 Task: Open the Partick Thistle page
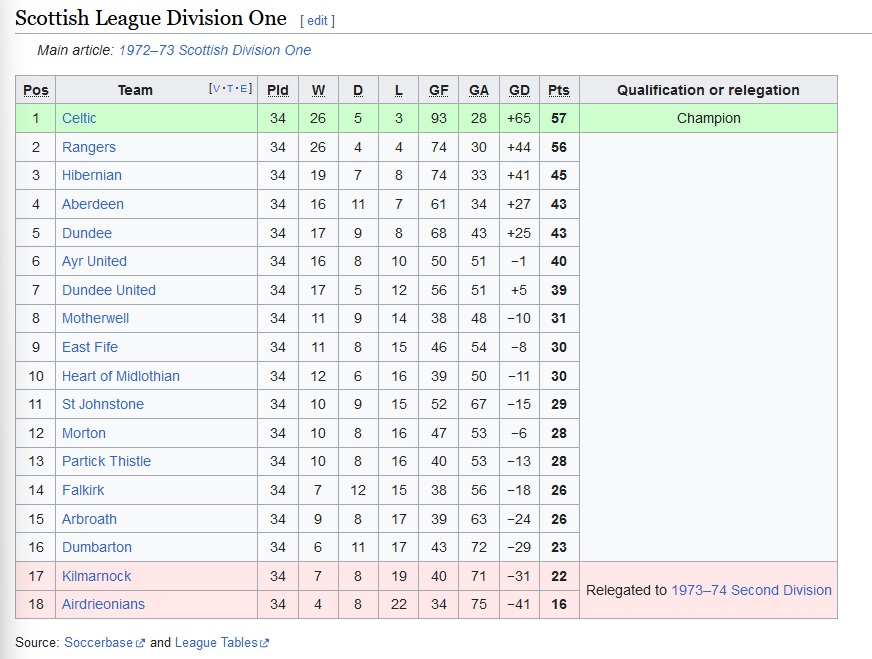tap(106, 461)
